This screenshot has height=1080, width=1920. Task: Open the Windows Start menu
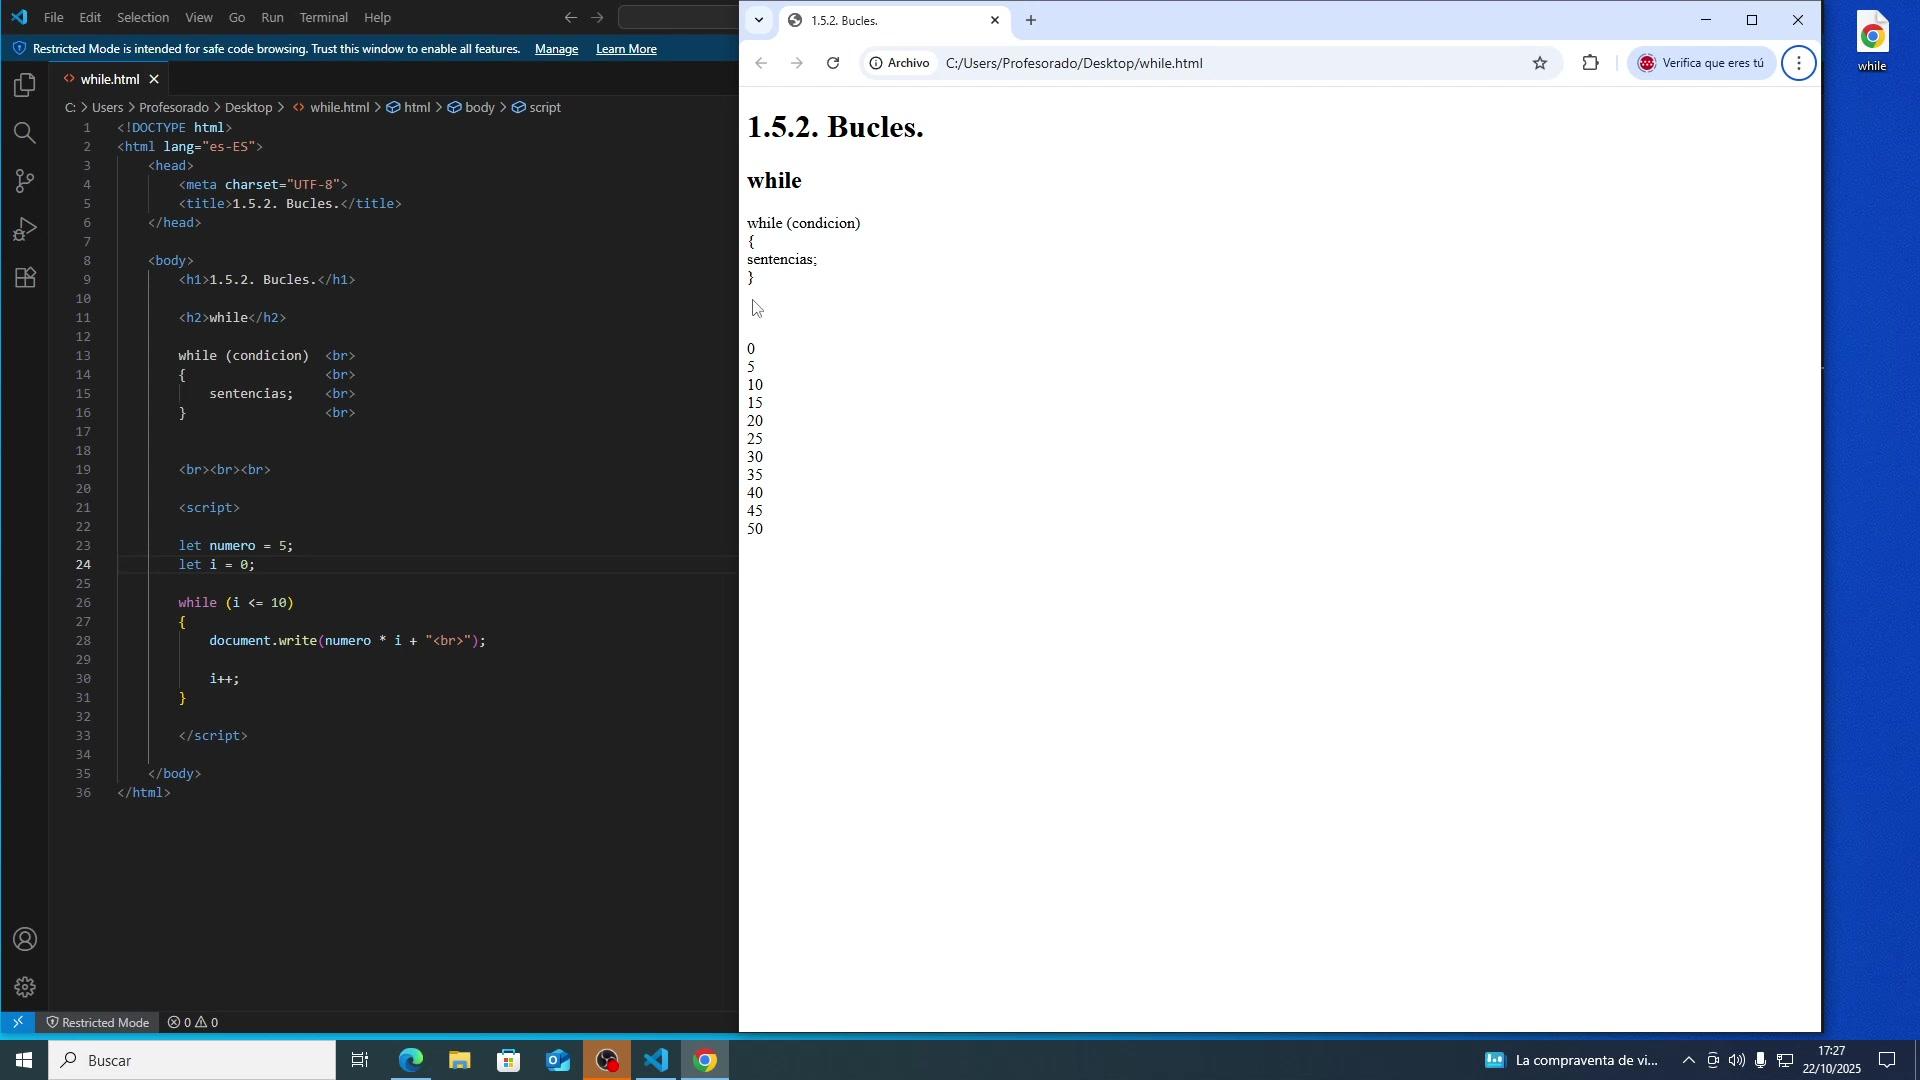pos(24,1061)
